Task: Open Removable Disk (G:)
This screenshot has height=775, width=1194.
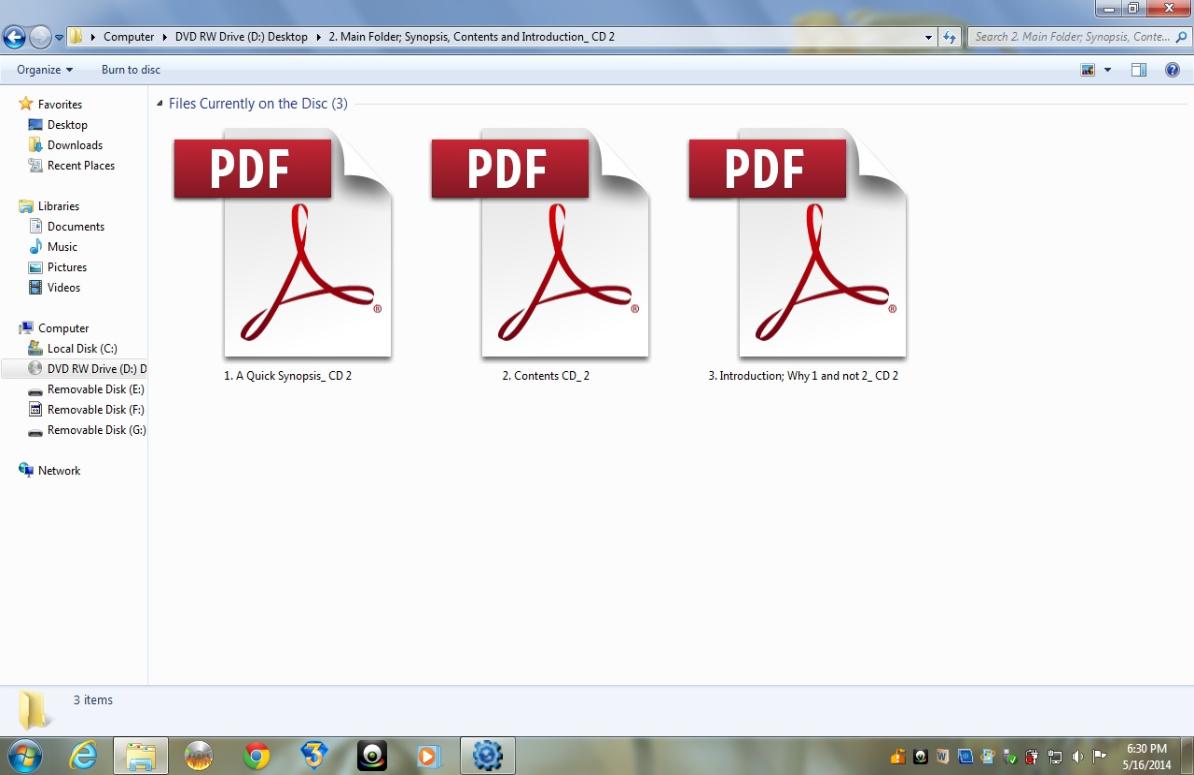Action: coord(95,430)
